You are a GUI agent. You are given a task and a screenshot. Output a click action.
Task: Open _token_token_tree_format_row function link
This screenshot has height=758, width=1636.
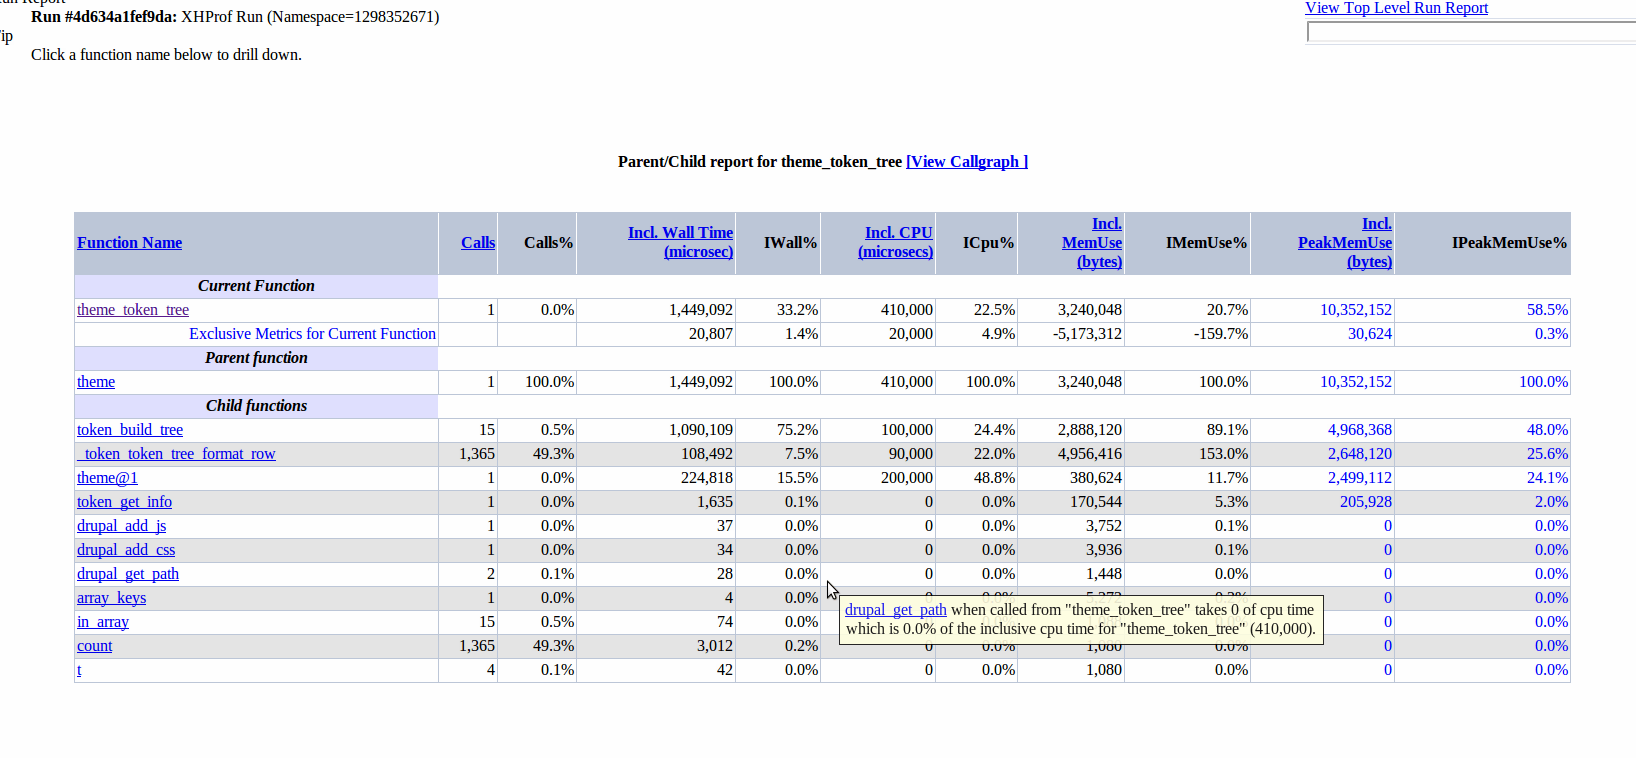176,454
